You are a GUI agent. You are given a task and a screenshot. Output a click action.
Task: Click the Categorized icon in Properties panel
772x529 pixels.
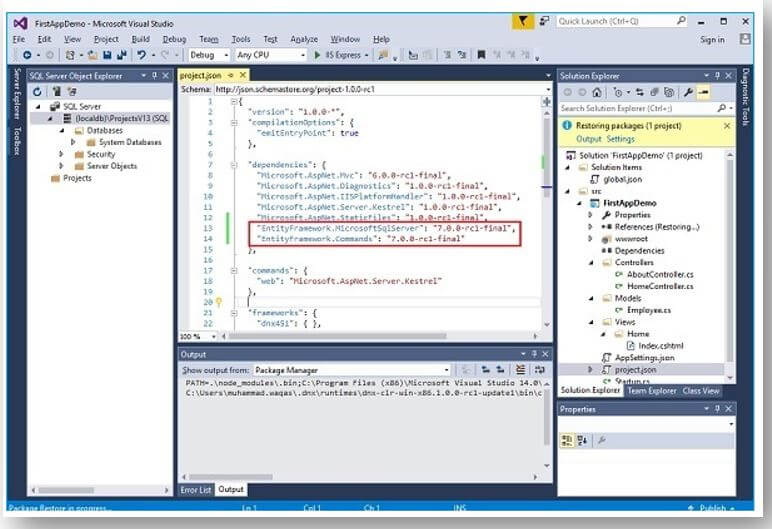567,440
